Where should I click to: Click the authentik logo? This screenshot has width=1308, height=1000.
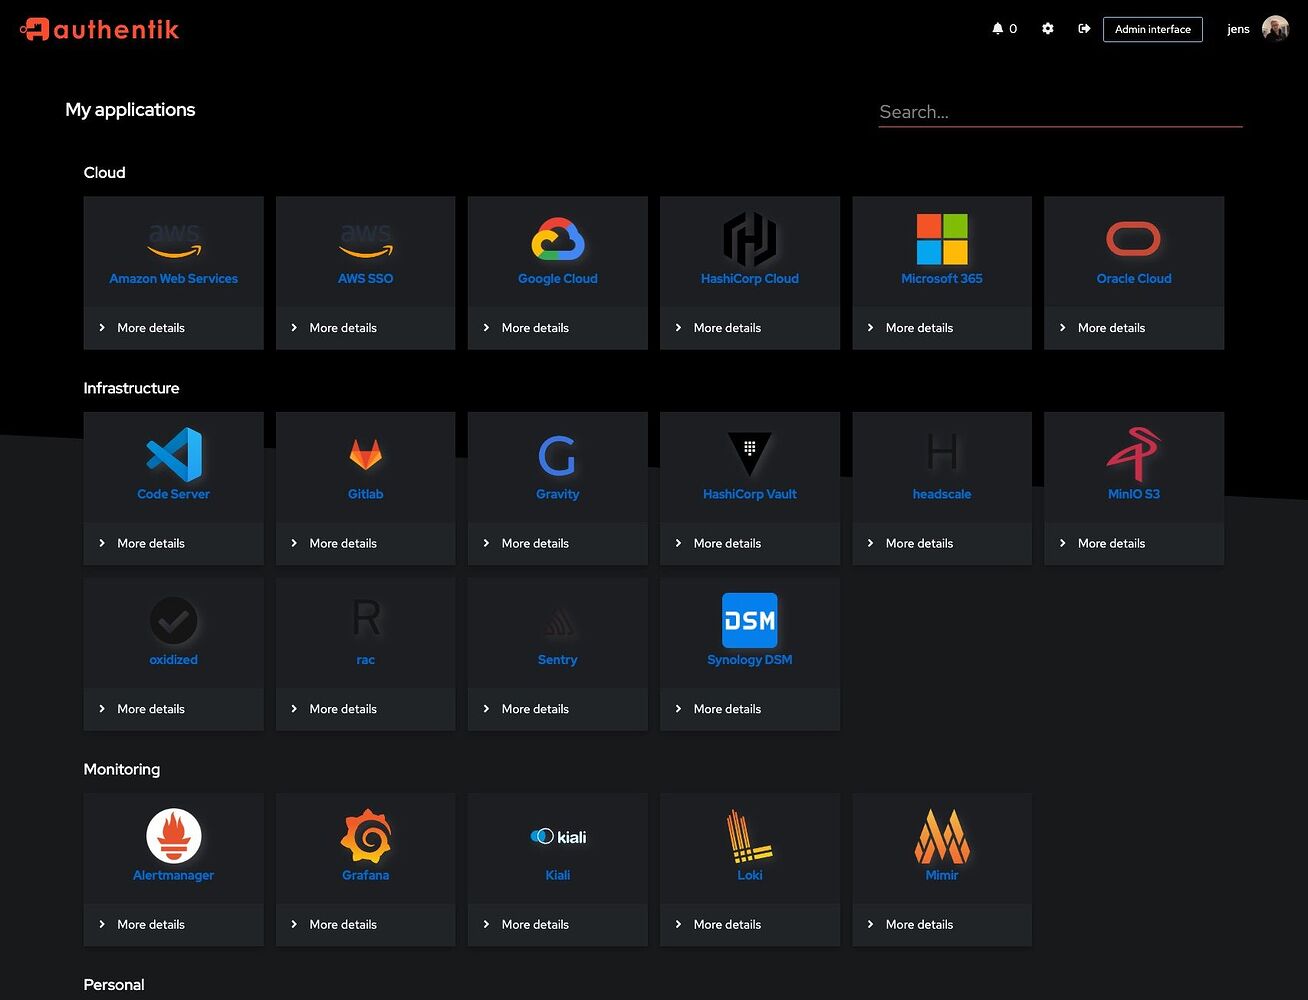pos(98,29)
